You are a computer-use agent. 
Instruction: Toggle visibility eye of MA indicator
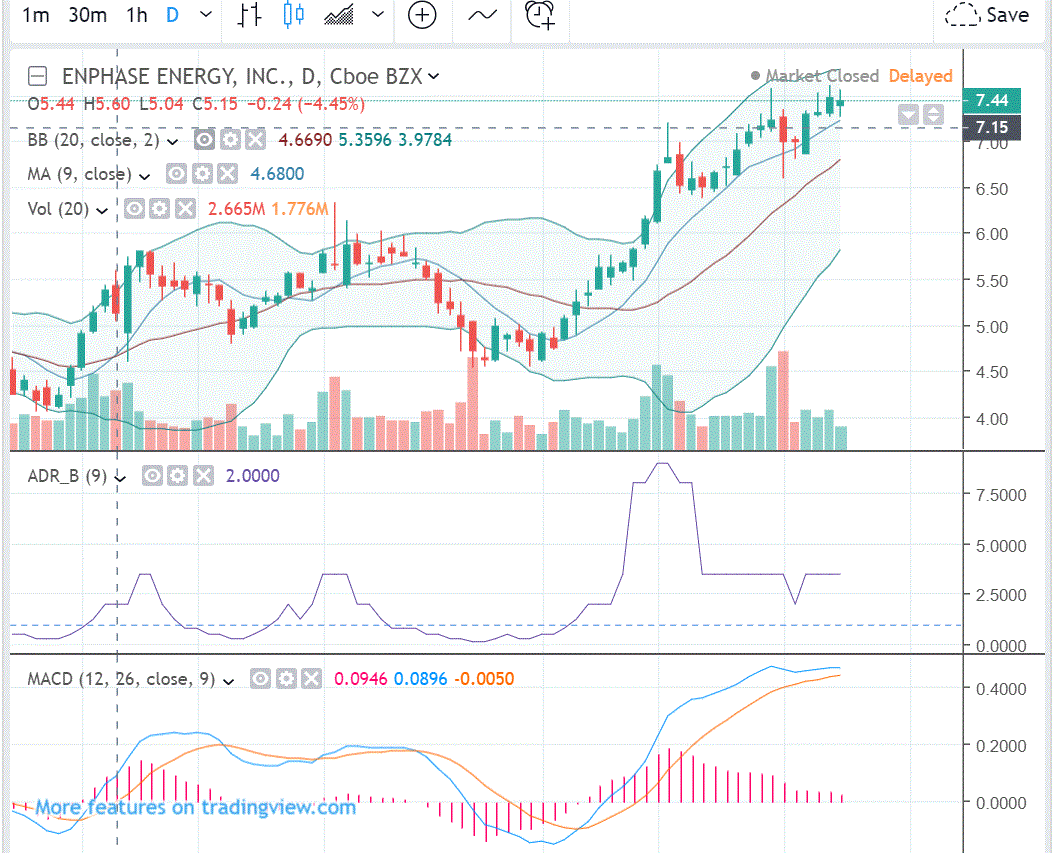point(176,174)
